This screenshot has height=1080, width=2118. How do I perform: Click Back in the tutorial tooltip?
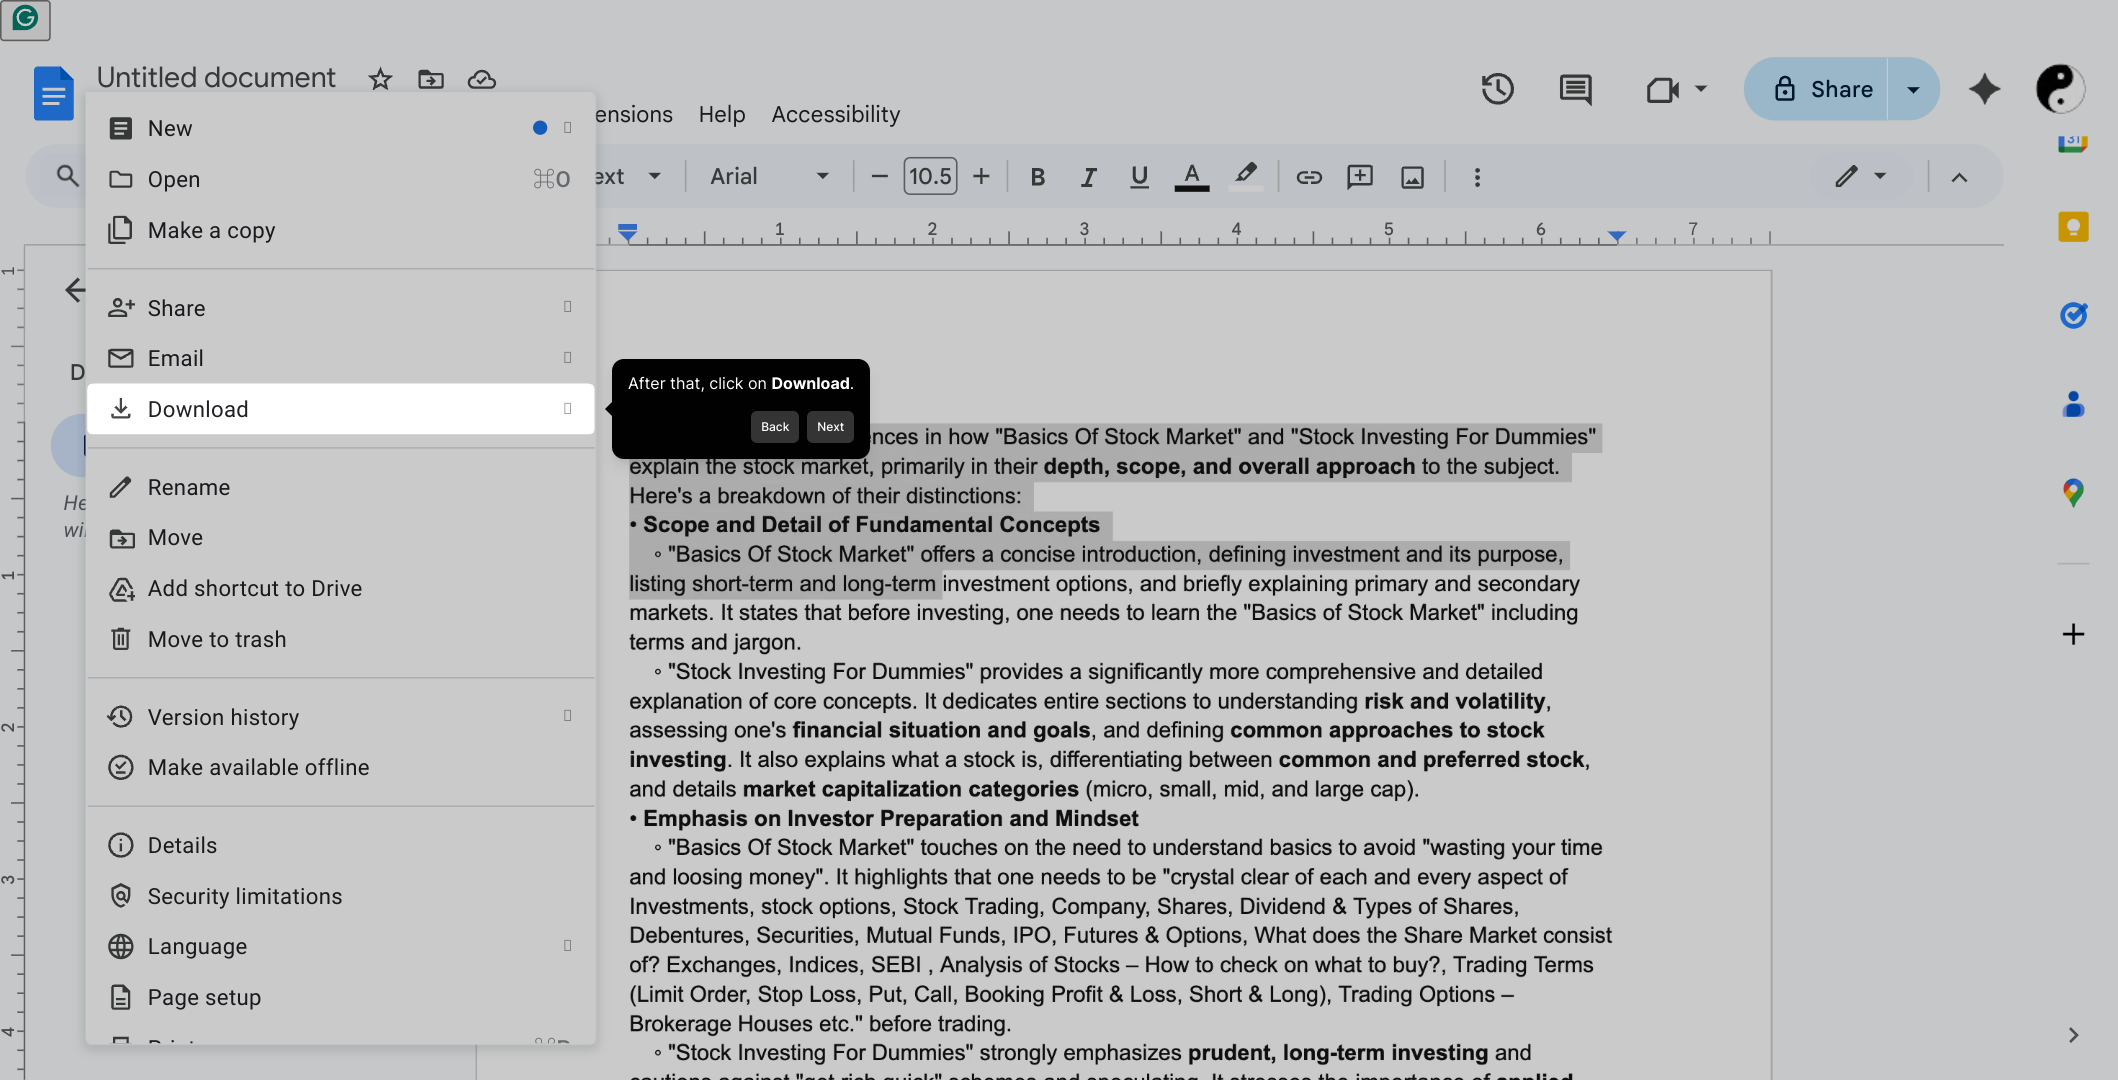(775, 427)
